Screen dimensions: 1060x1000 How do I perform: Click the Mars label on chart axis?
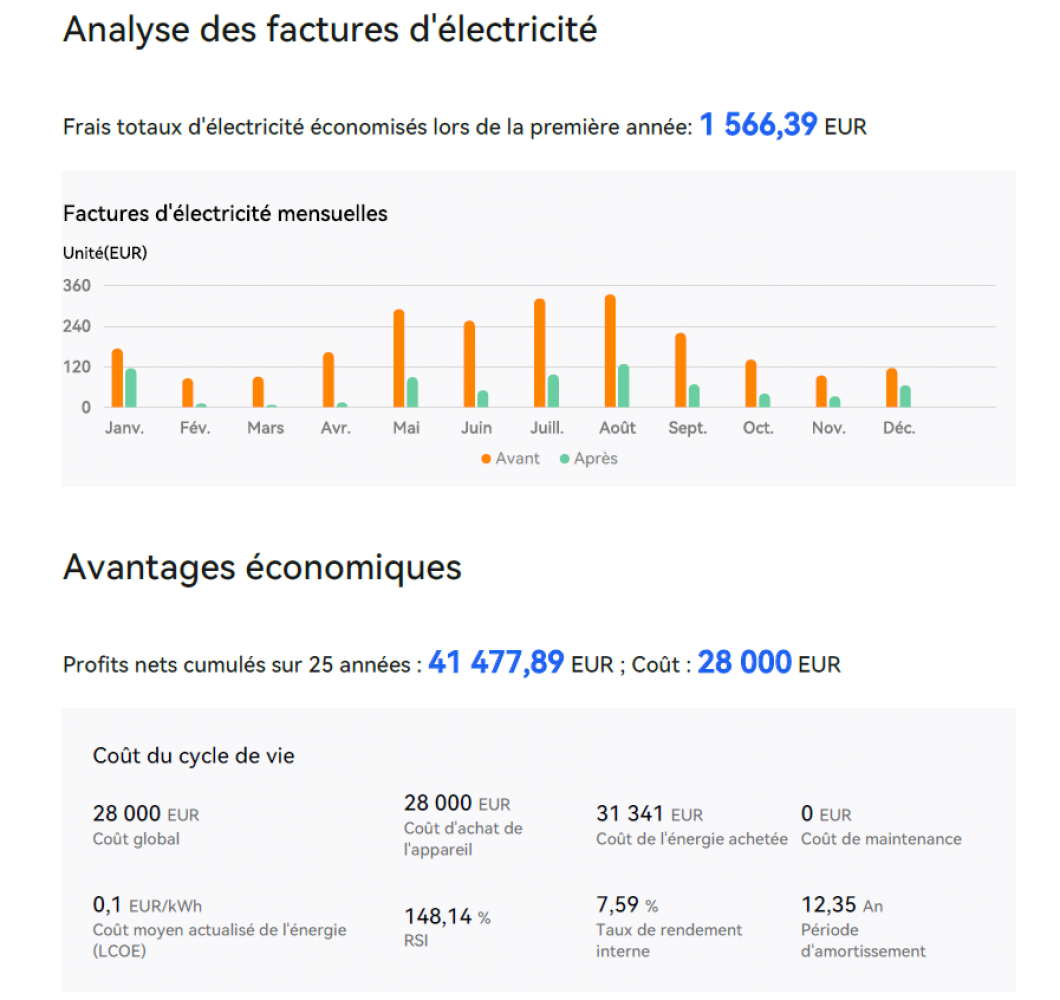point(265,428)
